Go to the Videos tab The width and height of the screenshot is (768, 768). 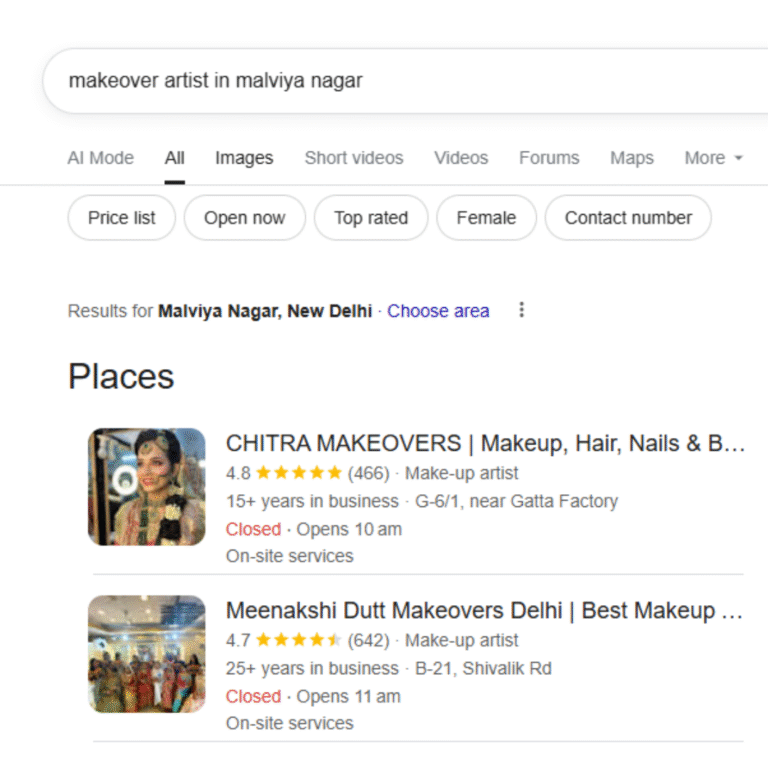coord(461,158)
